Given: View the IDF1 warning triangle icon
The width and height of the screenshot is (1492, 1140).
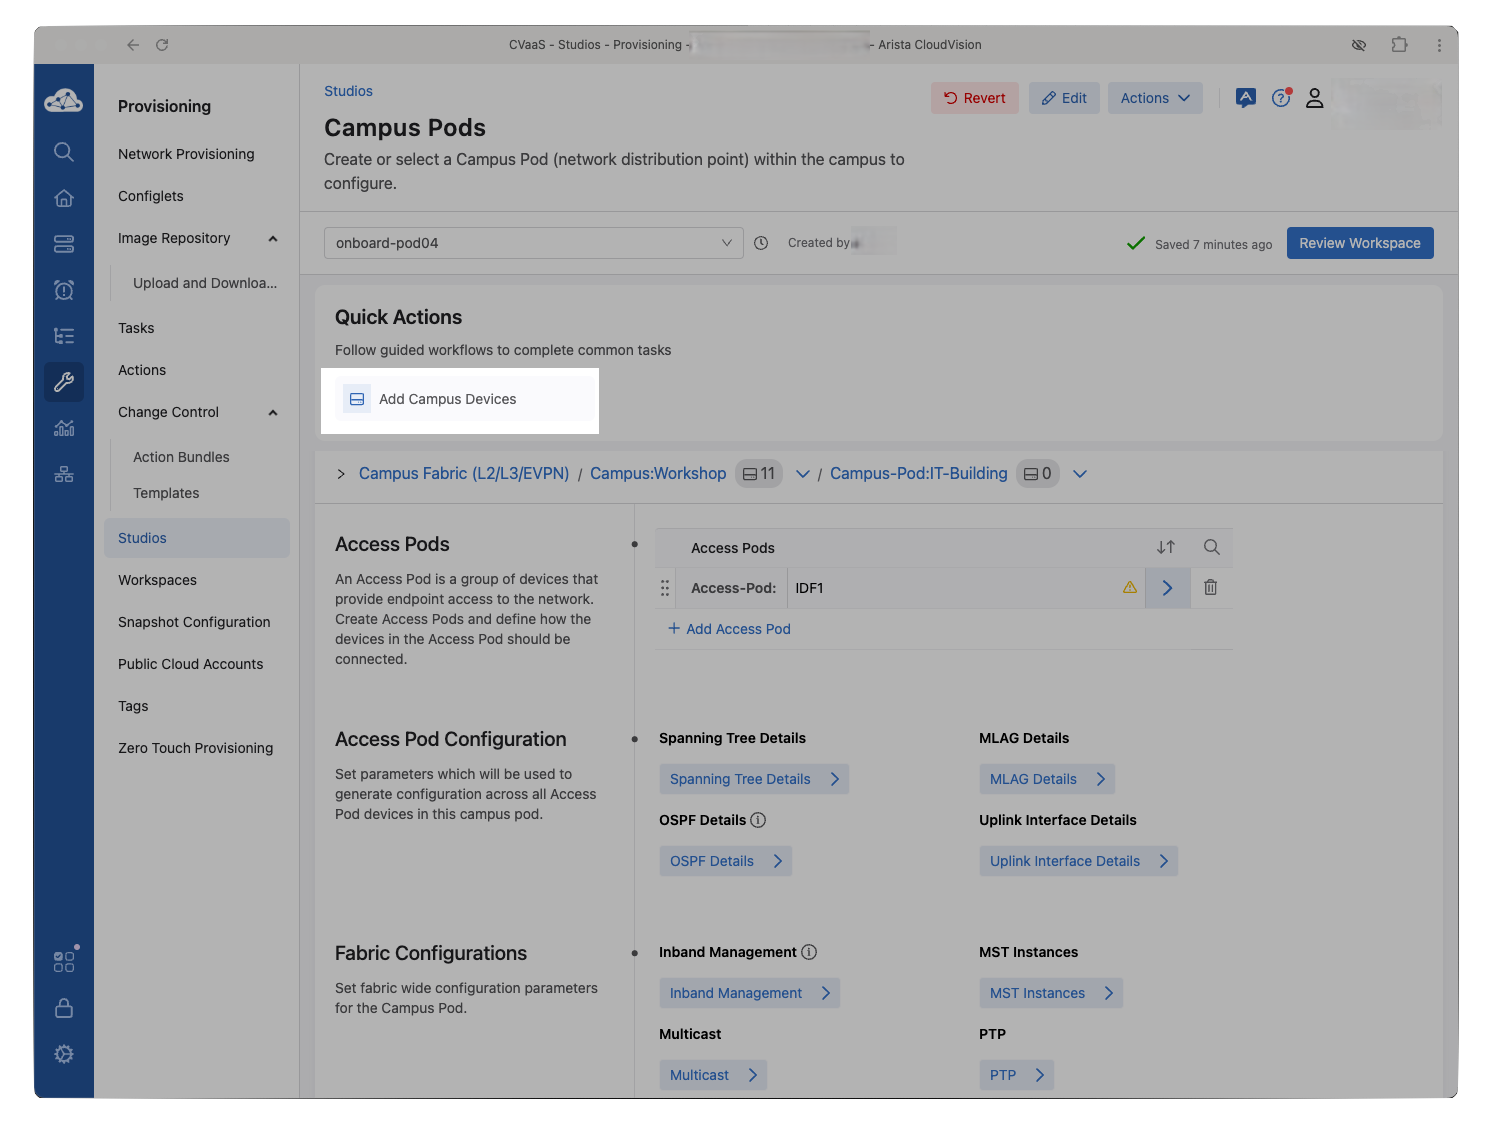Looking at the screenshot, I should [1130, 588].
